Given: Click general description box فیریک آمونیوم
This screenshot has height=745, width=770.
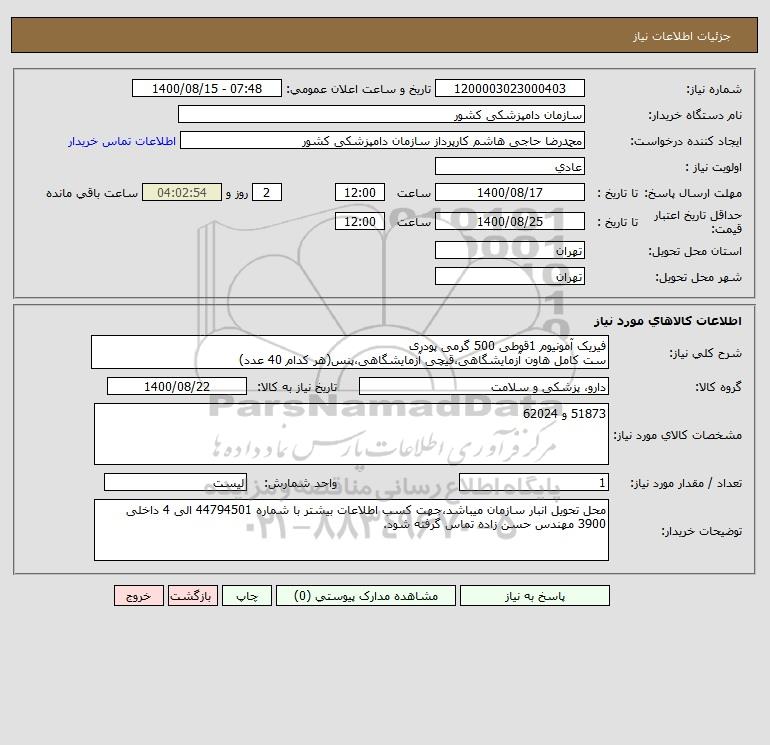Looking at the screenshot, I should [350, 352].
